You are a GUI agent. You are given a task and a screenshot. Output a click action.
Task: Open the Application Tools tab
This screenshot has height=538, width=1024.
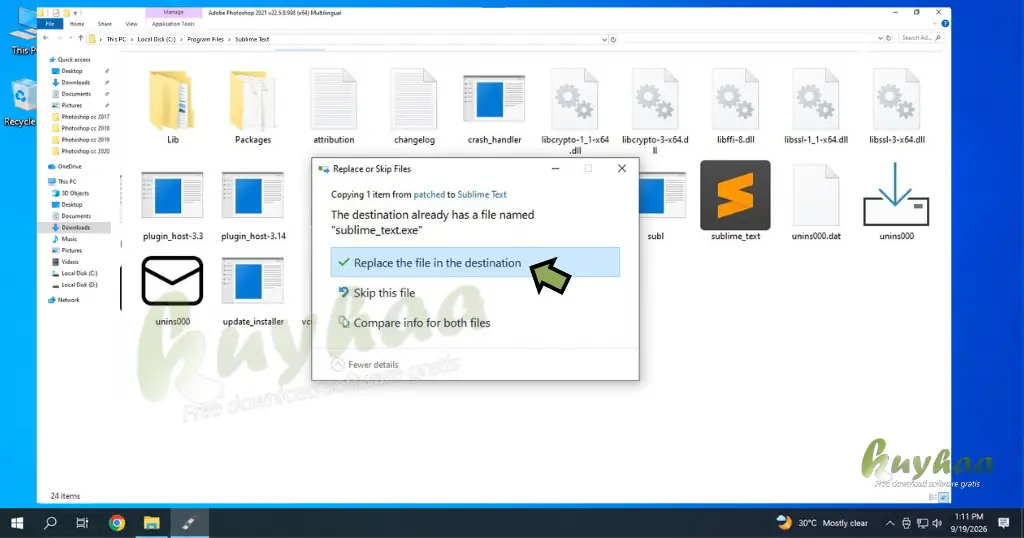pos(173,24)
